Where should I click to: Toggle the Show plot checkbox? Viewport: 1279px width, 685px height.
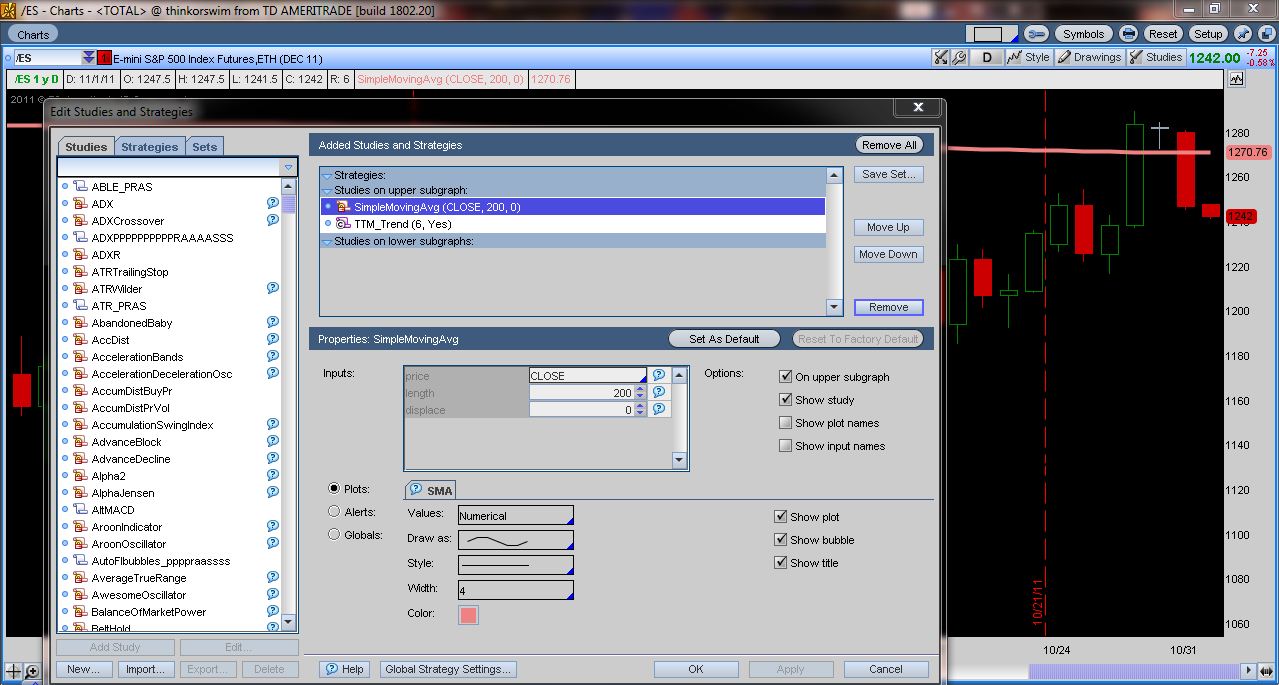(x=781, y=517)
